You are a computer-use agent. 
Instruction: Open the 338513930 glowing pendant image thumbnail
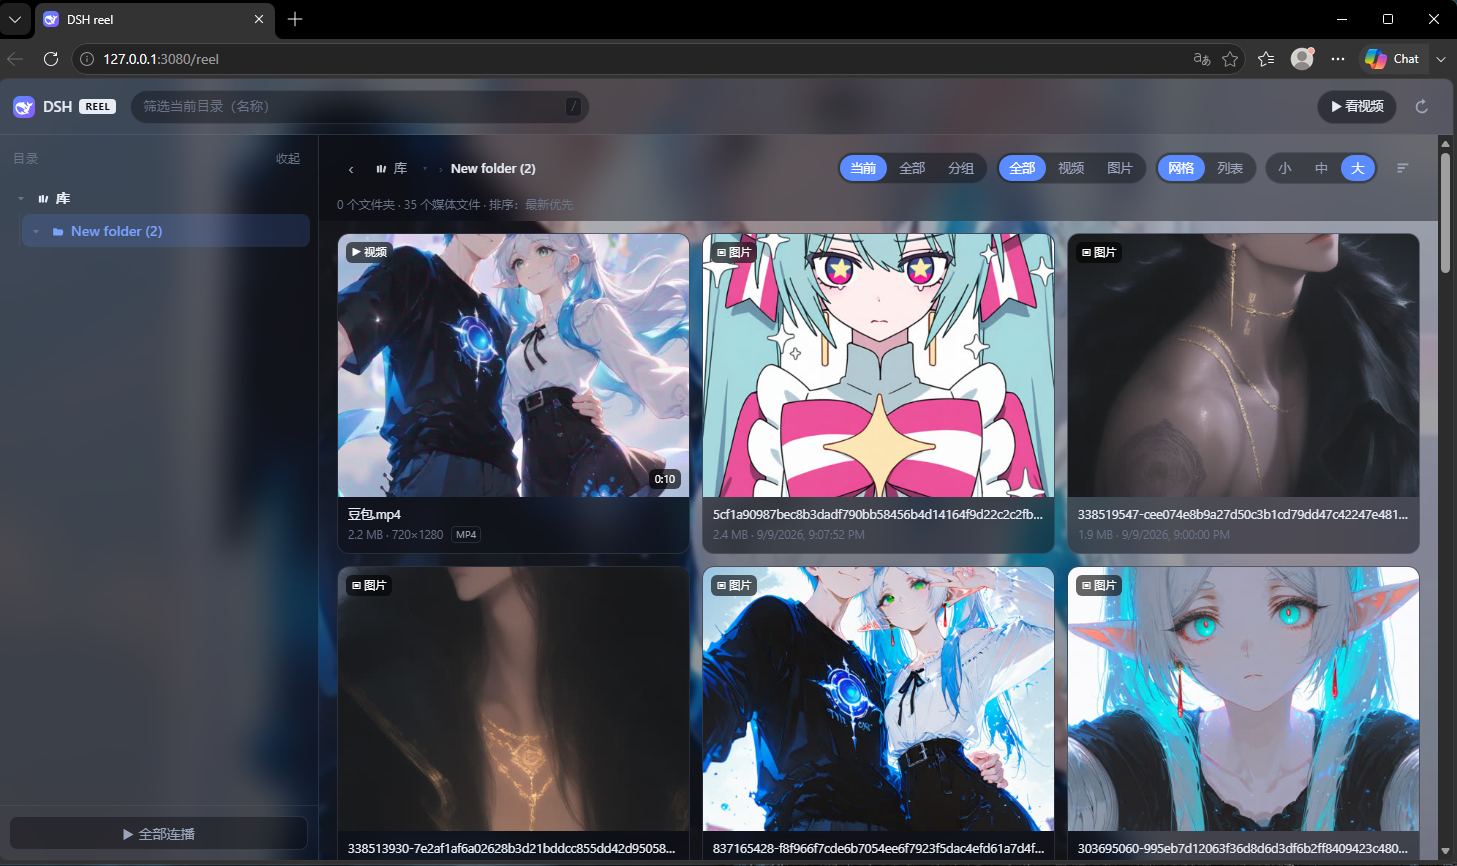pyautogui.click(x=513, y=699)
